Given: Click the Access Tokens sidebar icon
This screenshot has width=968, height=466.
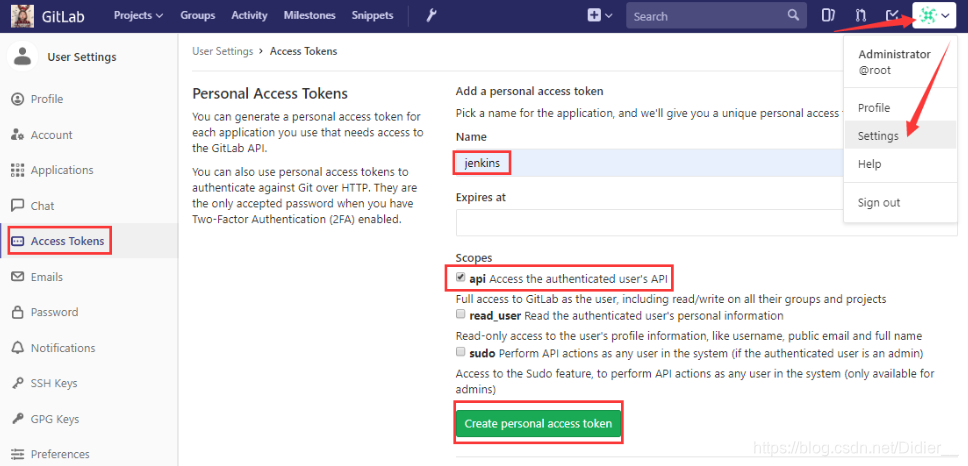Looking at the screenshot, I should pyautogui.click(x=18, y=241).
